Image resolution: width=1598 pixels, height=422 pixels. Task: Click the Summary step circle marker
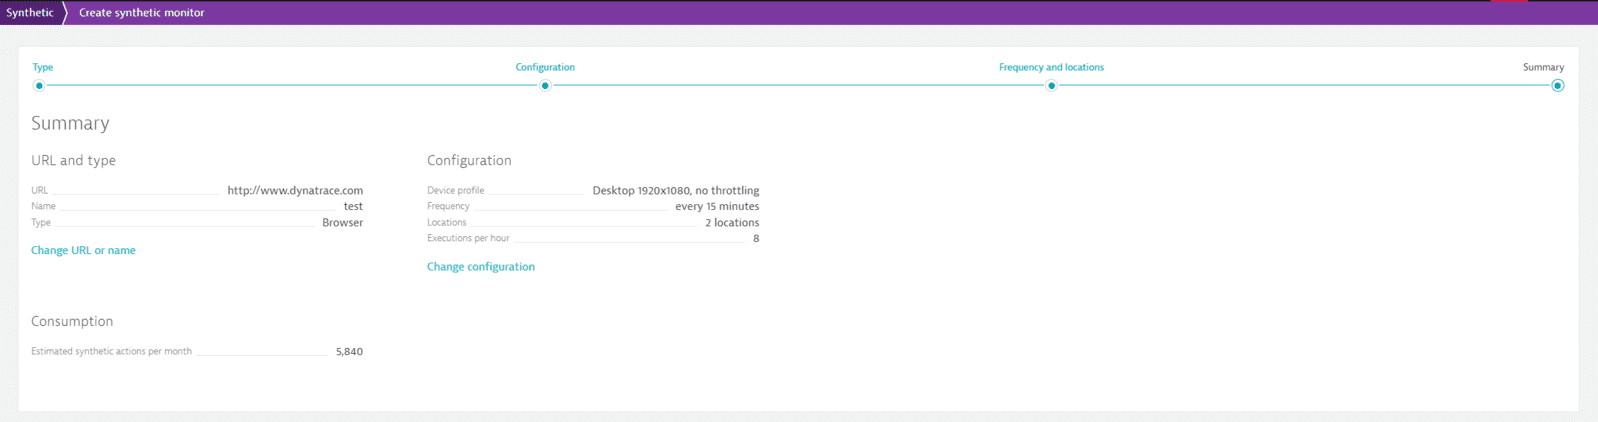pos(1557,86)
